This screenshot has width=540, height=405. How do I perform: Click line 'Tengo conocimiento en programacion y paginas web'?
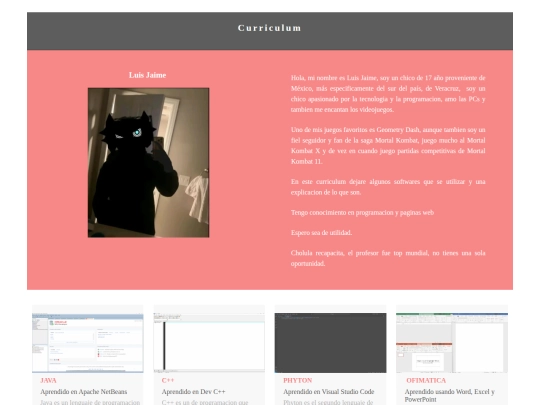(x=362, y=212)
